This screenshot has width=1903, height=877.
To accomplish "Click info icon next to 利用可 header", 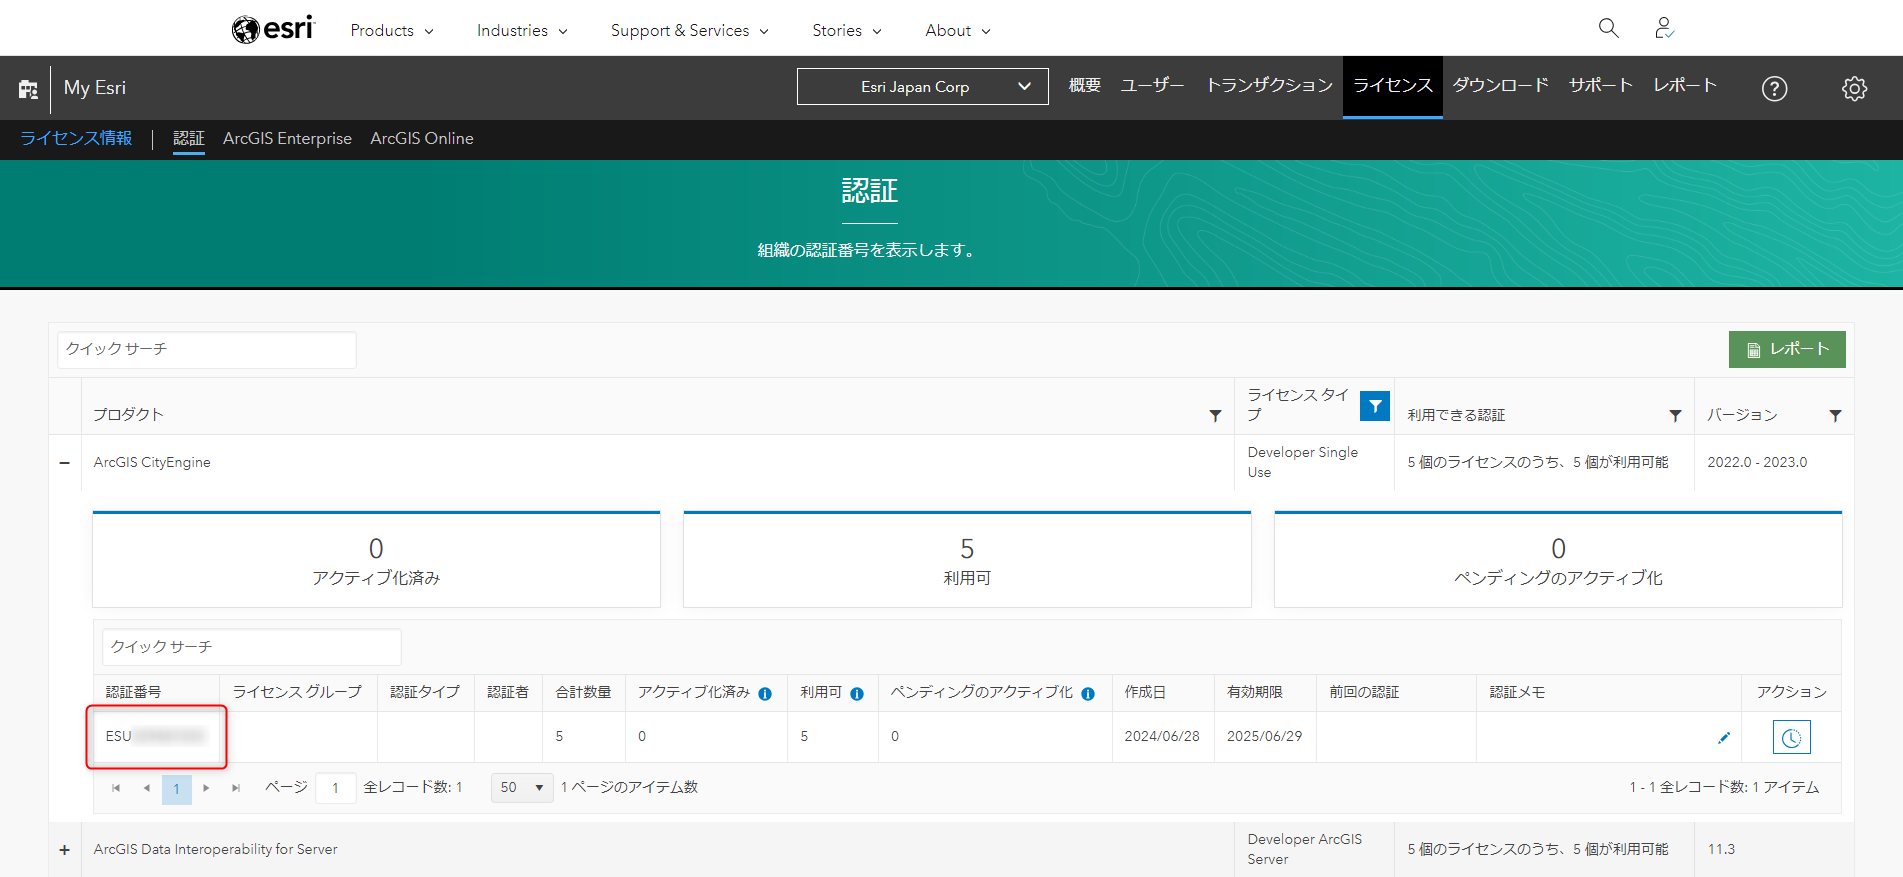I will tap(857, 694).
